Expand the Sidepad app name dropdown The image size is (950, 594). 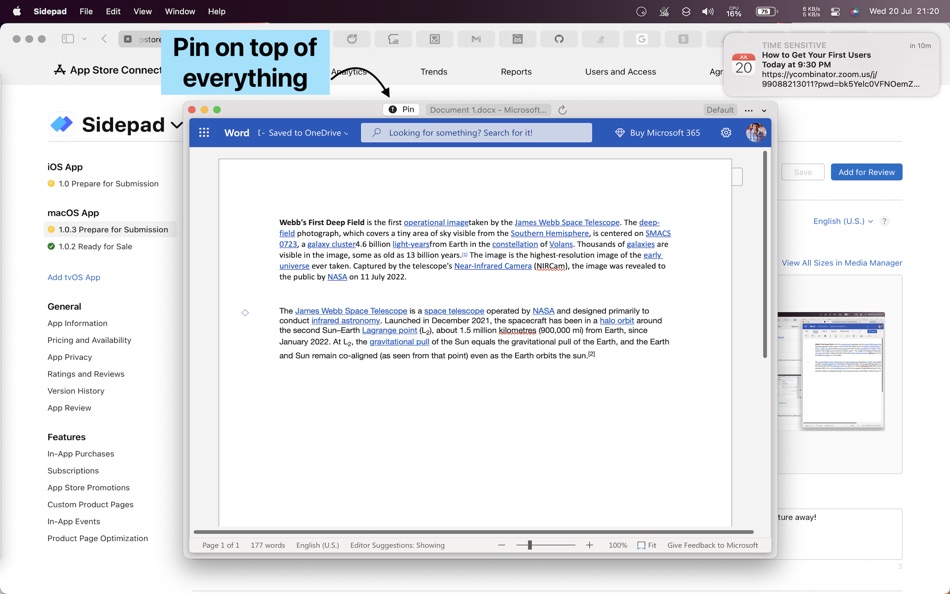(x=177, y=125)
